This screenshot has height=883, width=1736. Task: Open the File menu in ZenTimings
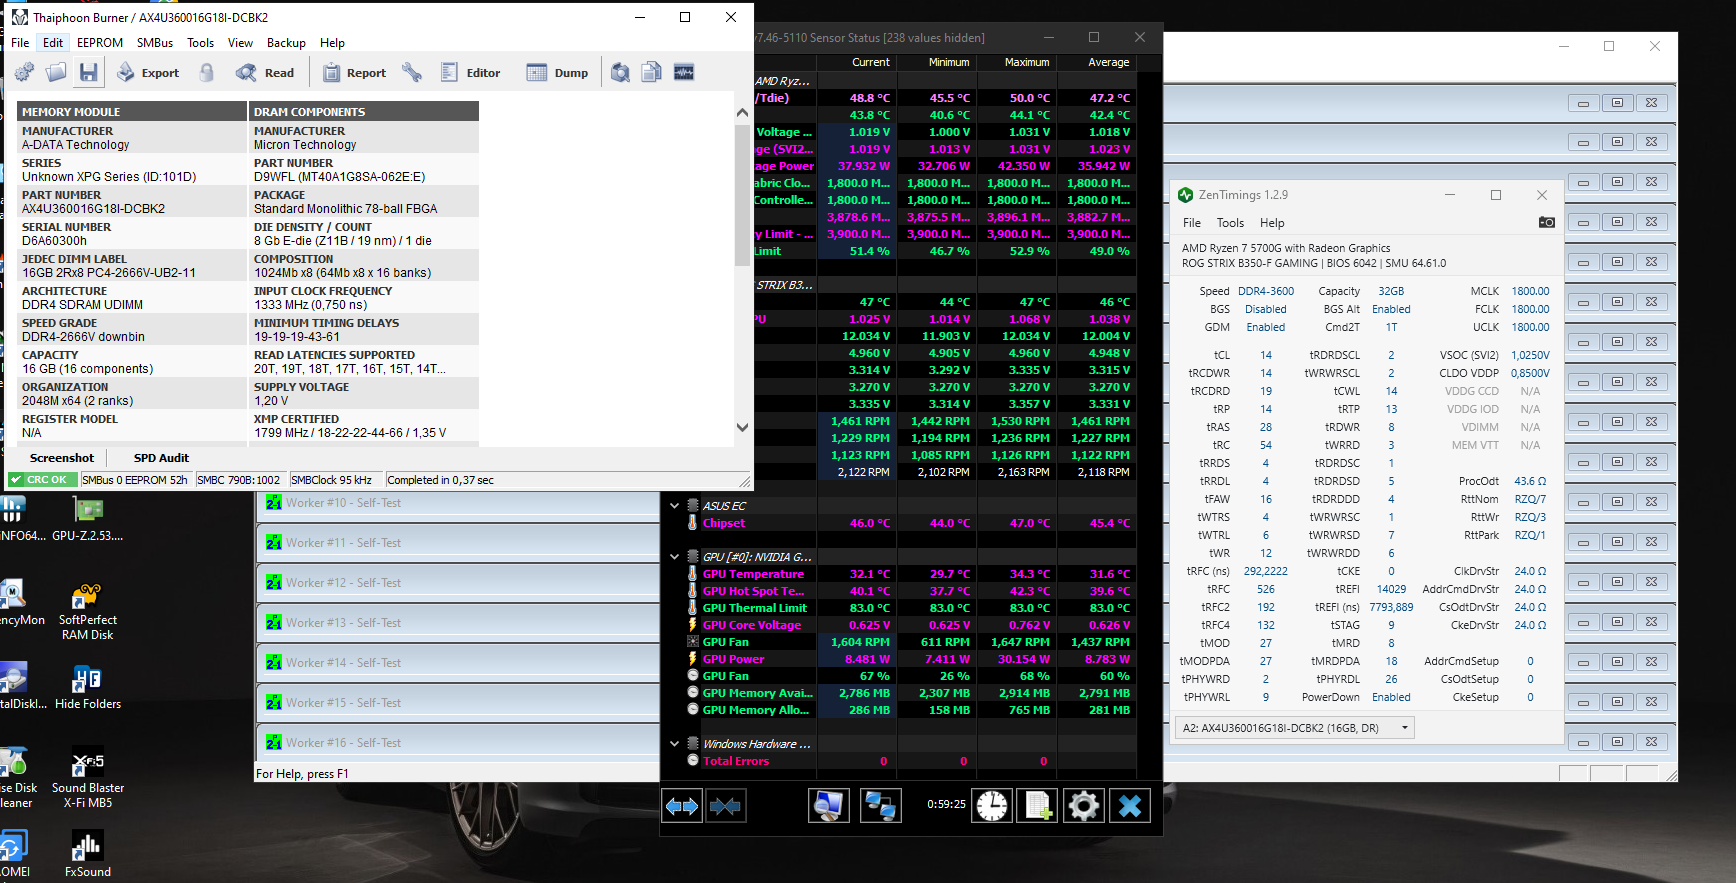1192,223
